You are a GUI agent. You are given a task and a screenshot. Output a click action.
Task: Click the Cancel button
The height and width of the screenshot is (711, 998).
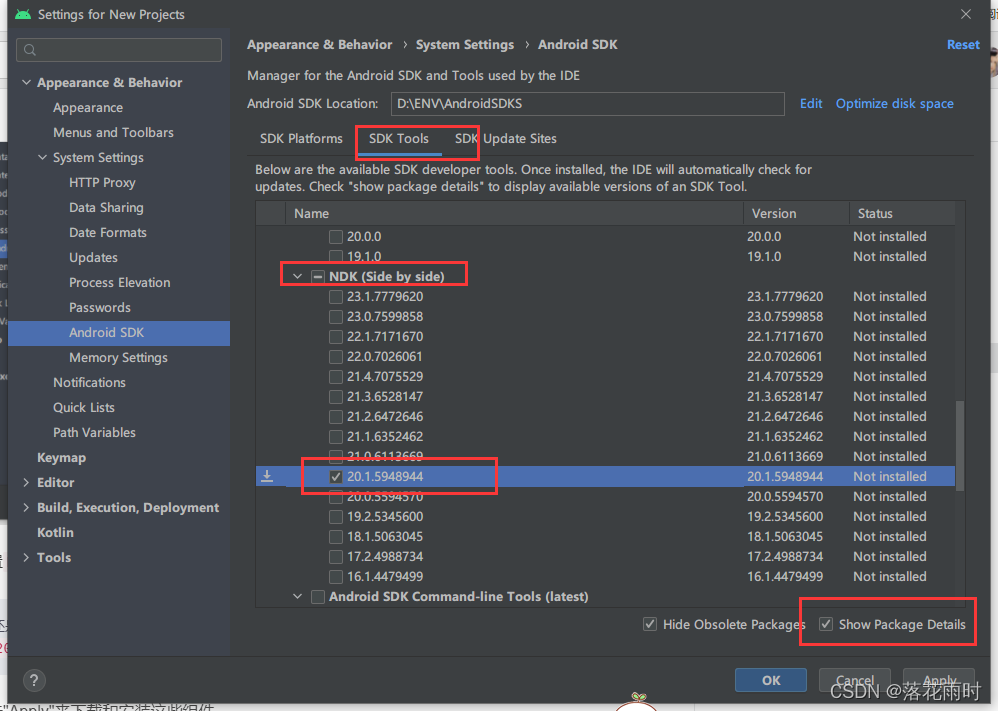click(854, 680)
